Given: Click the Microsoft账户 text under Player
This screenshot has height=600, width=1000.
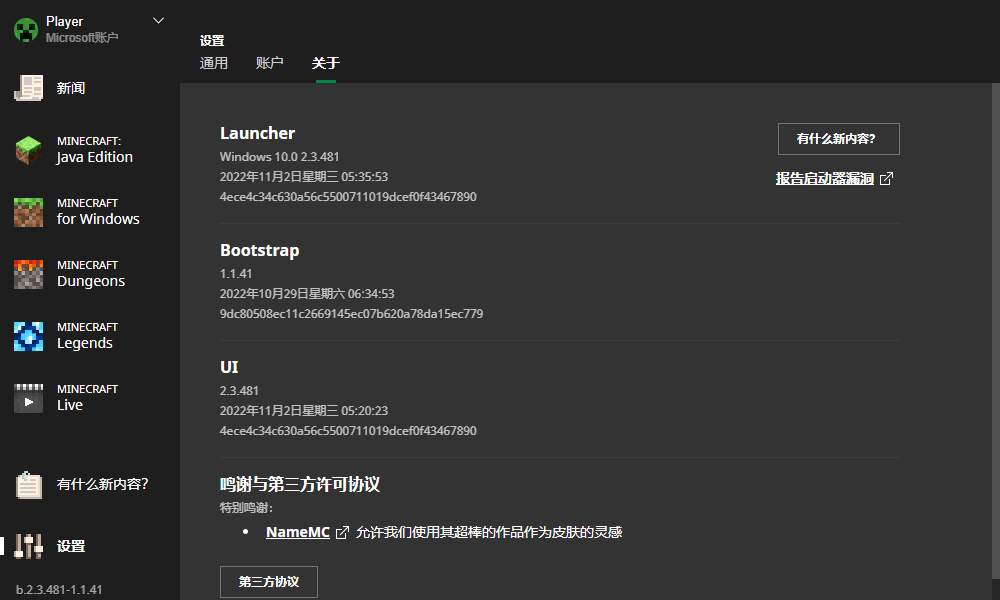Looking at the screenshot, I should [82, 38].
